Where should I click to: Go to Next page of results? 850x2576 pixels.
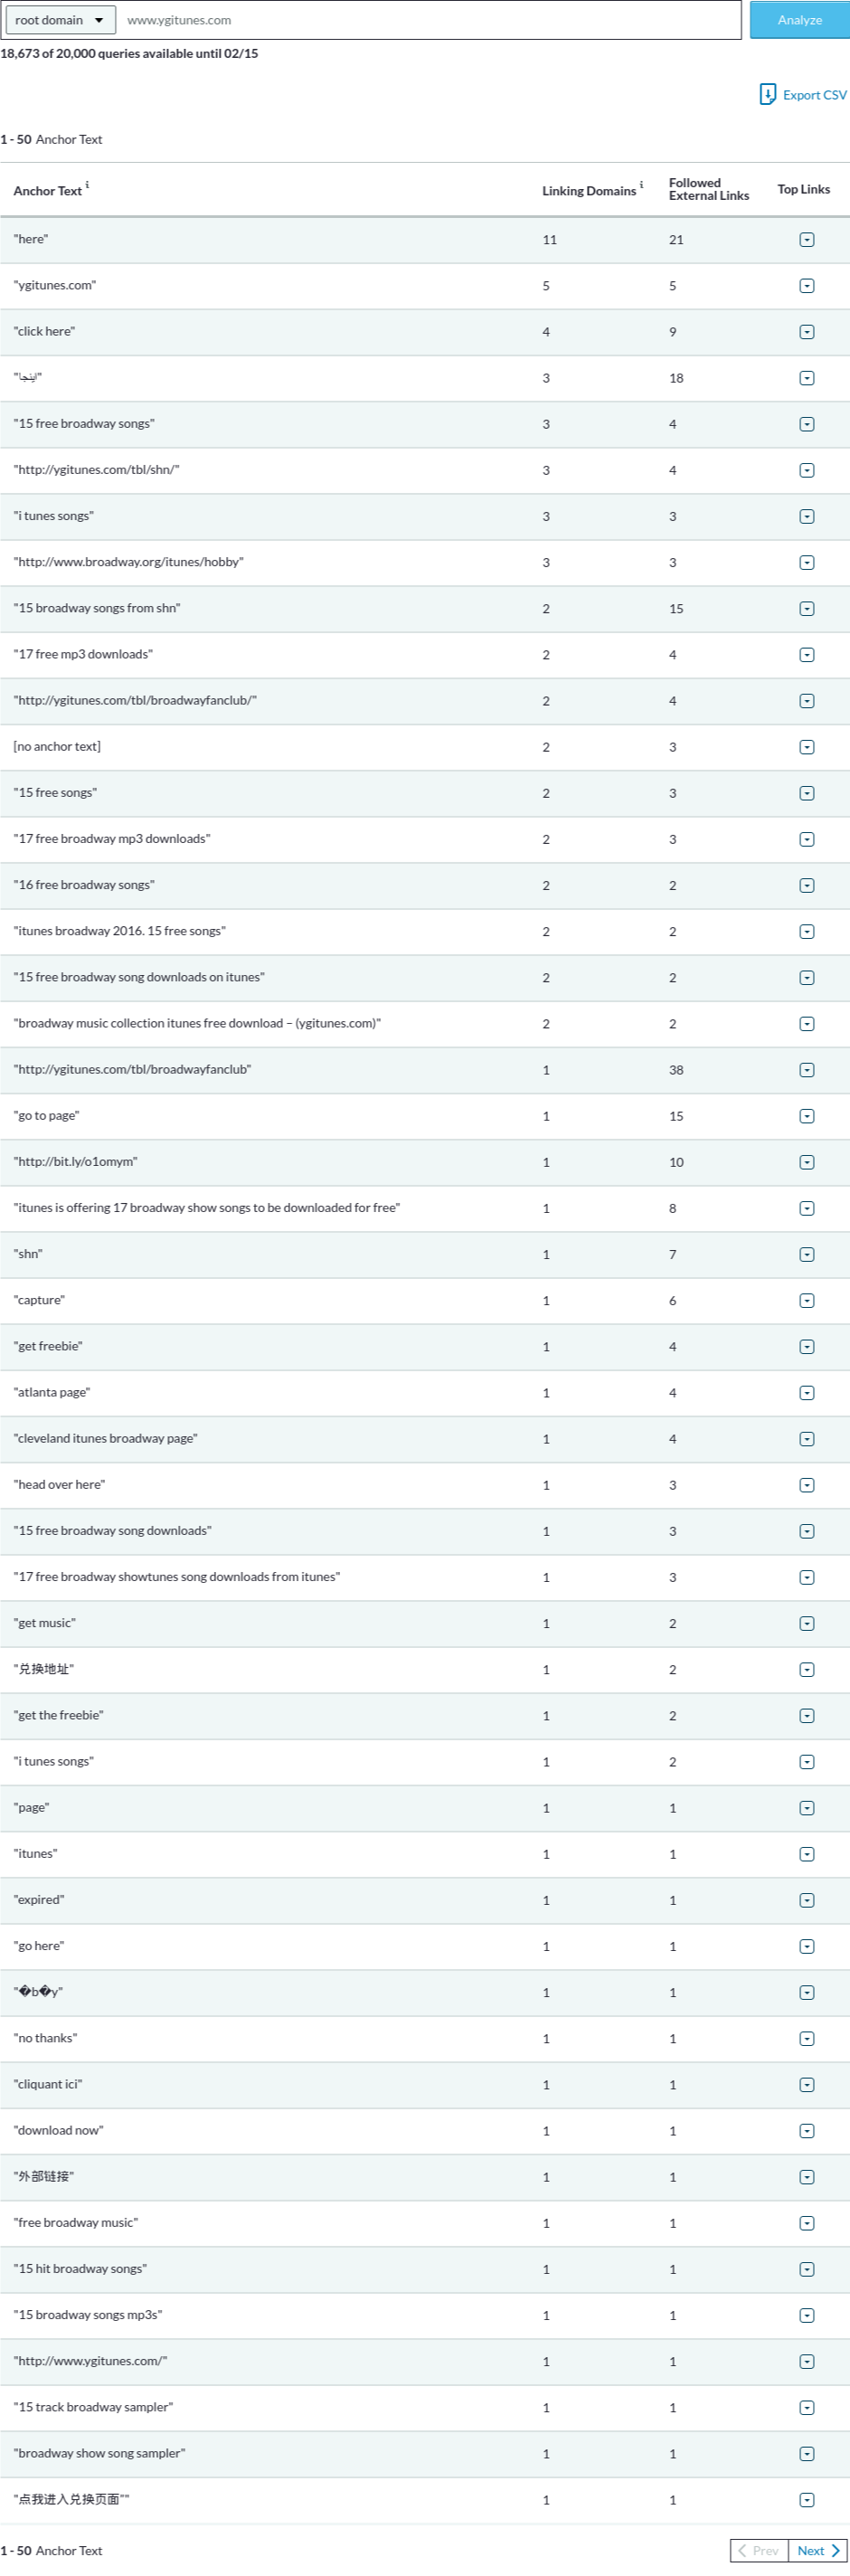coord(818,2551)
